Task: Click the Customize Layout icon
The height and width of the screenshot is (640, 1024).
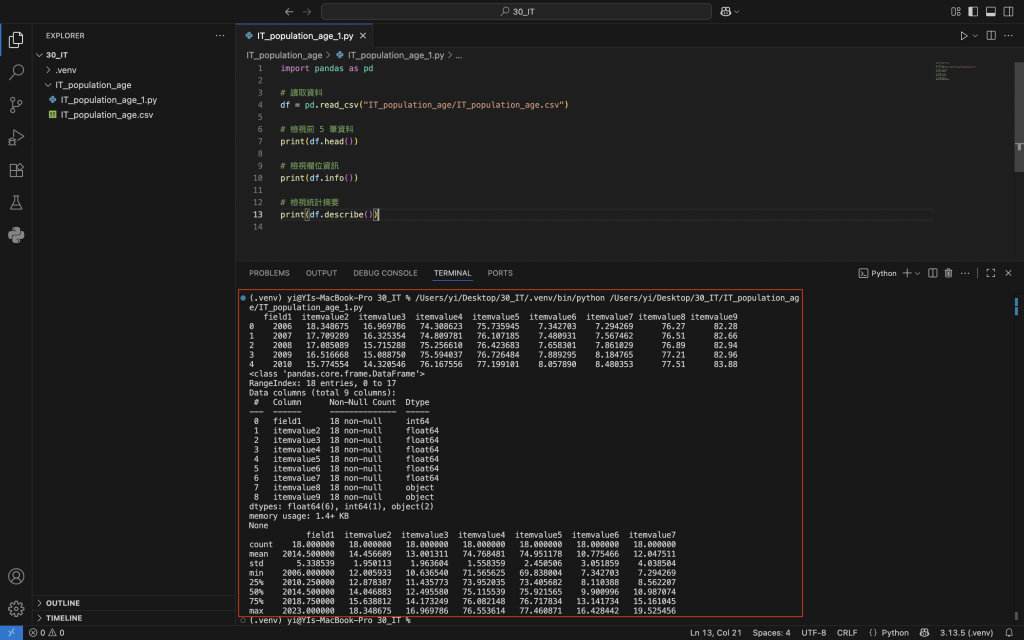Action: click(x=955, y=12)
